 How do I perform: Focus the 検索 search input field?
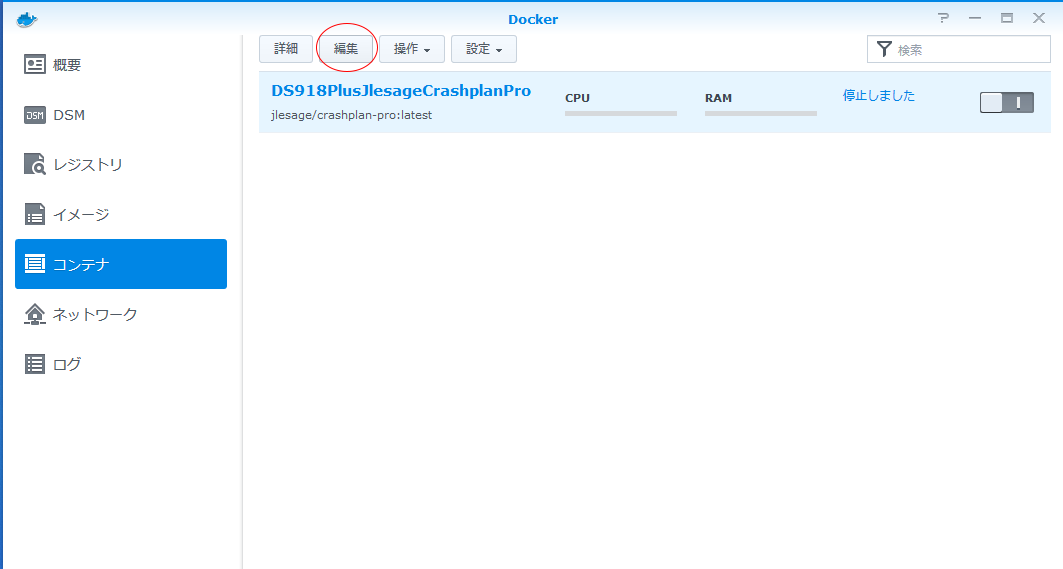point(959,50)
